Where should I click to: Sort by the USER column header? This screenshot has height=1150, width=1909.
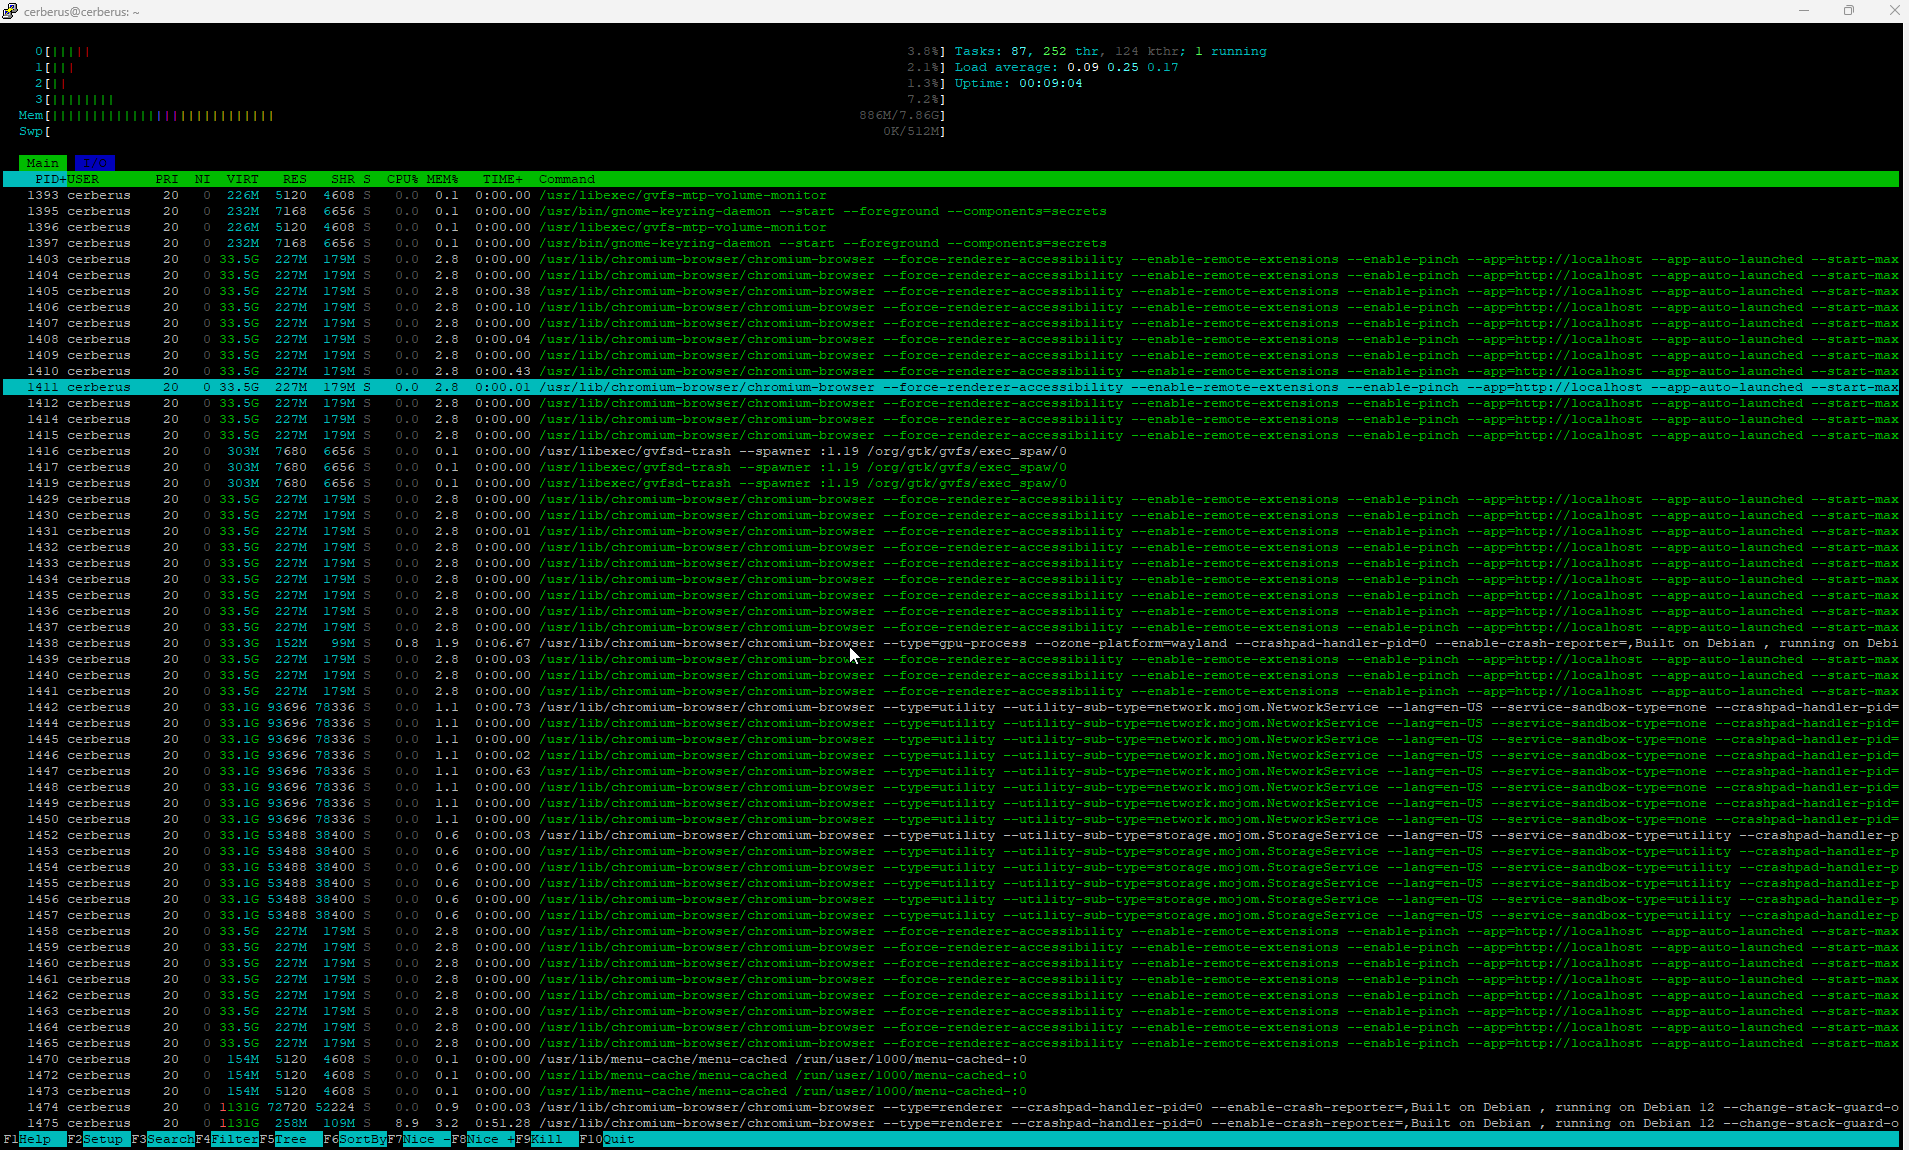(x=83, y=179)
